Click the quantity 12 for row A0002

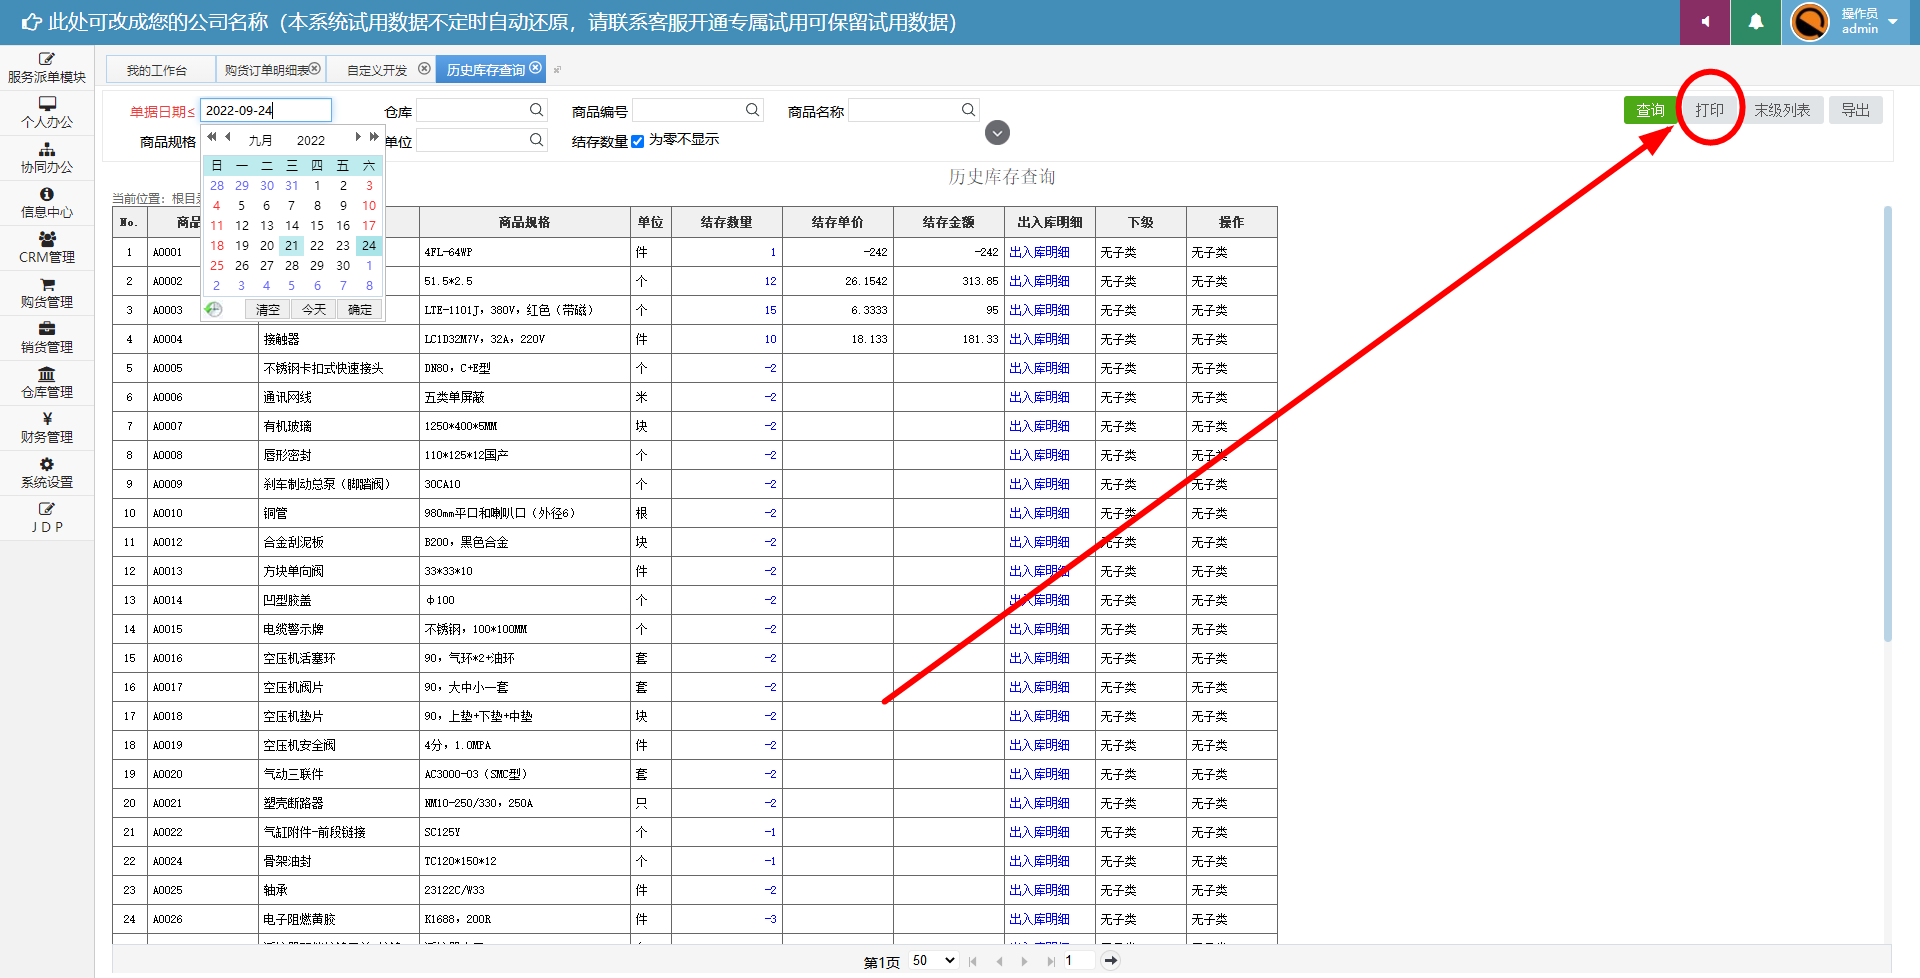[x=770, y=281]
